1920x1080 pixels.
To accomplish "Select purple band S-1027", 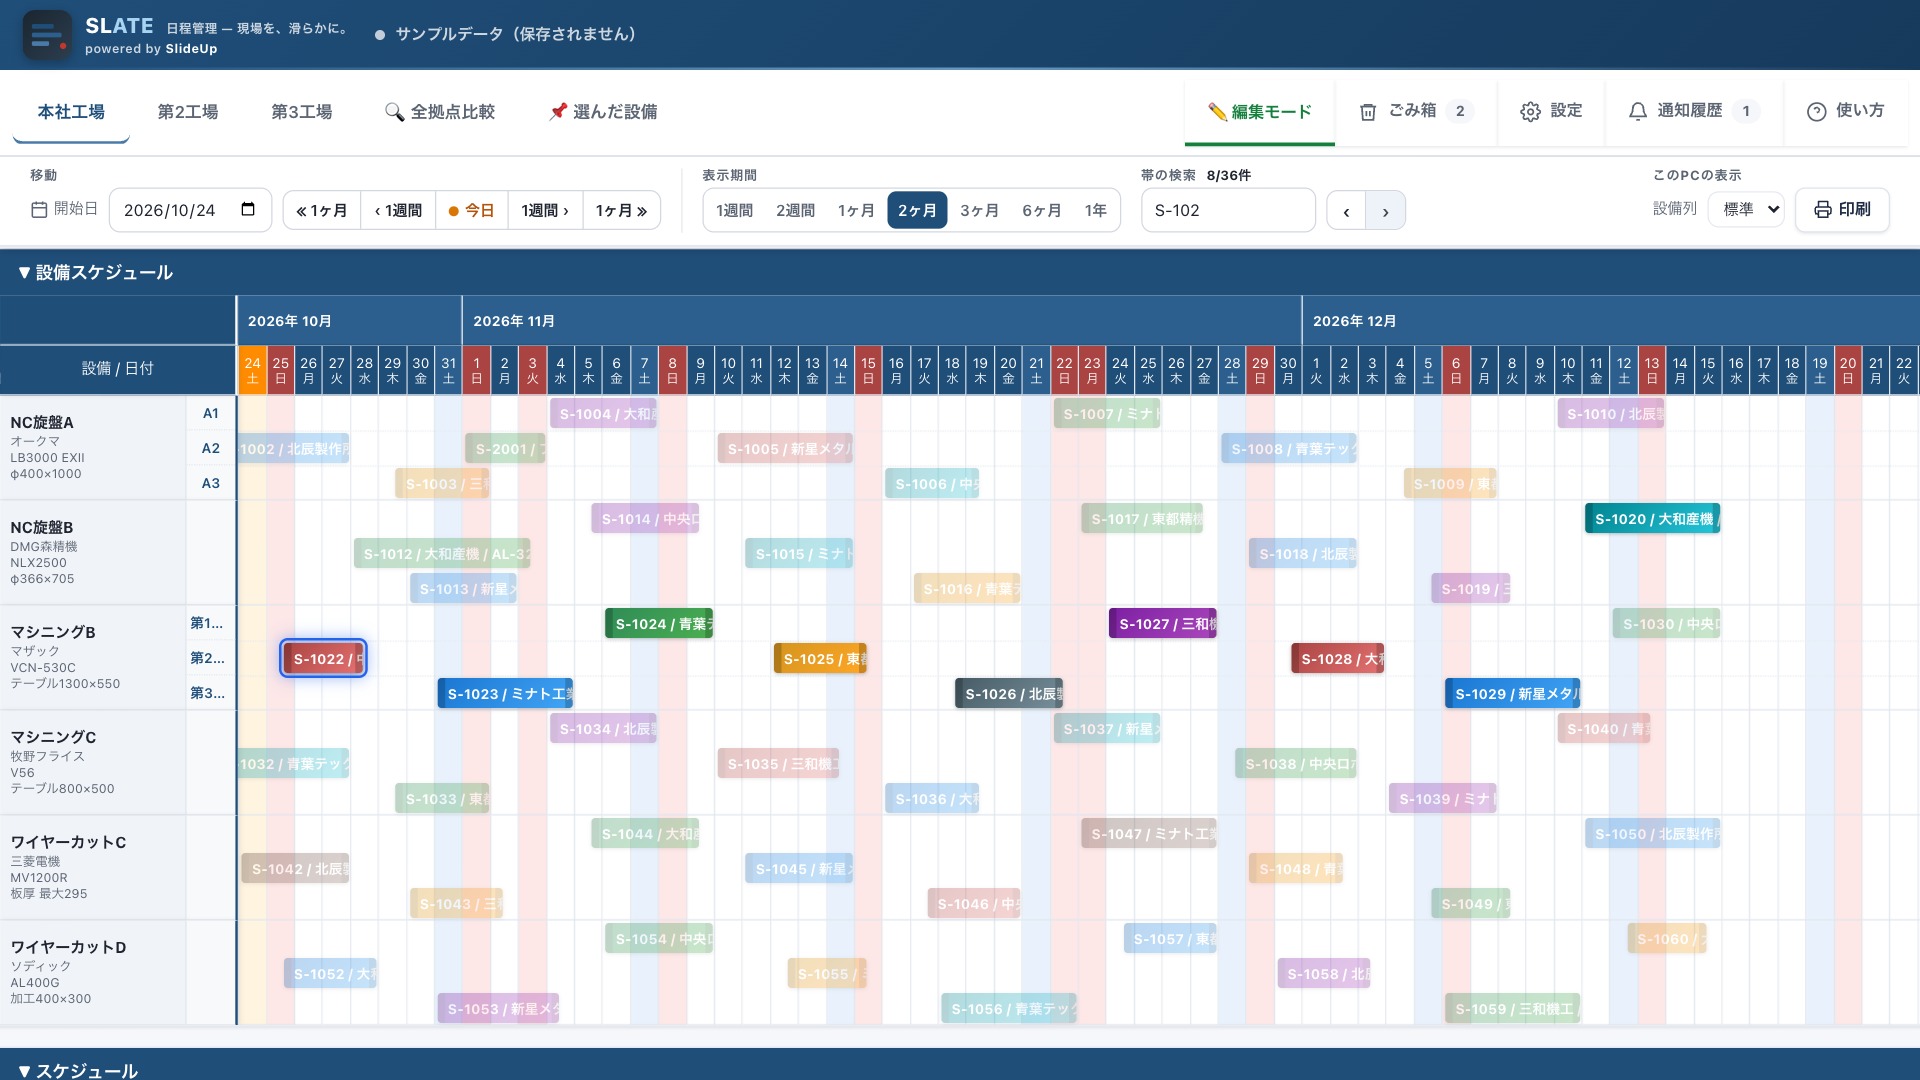I will pos(1163,624).
